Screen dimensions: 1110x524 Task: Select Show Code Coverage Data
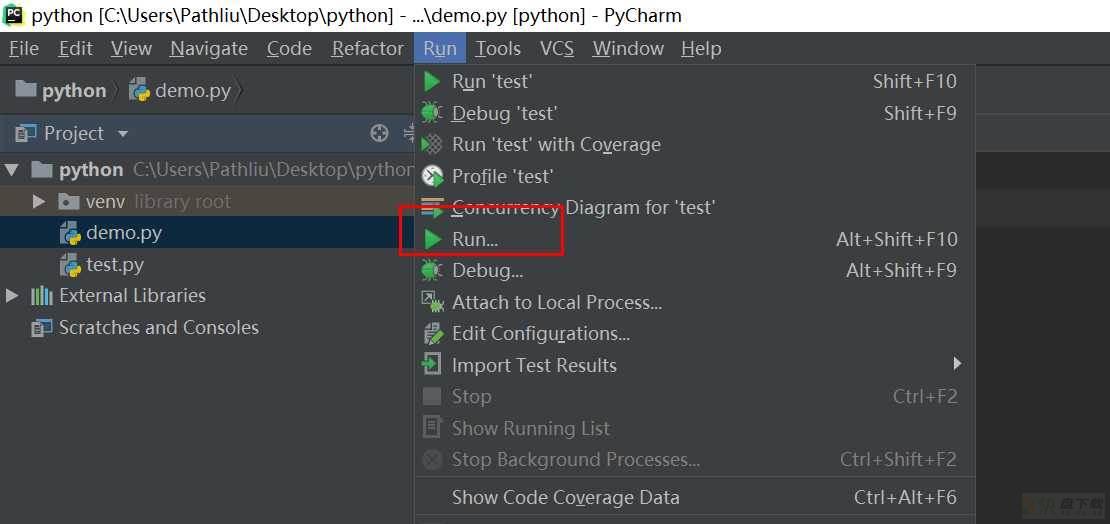(694, 498)
